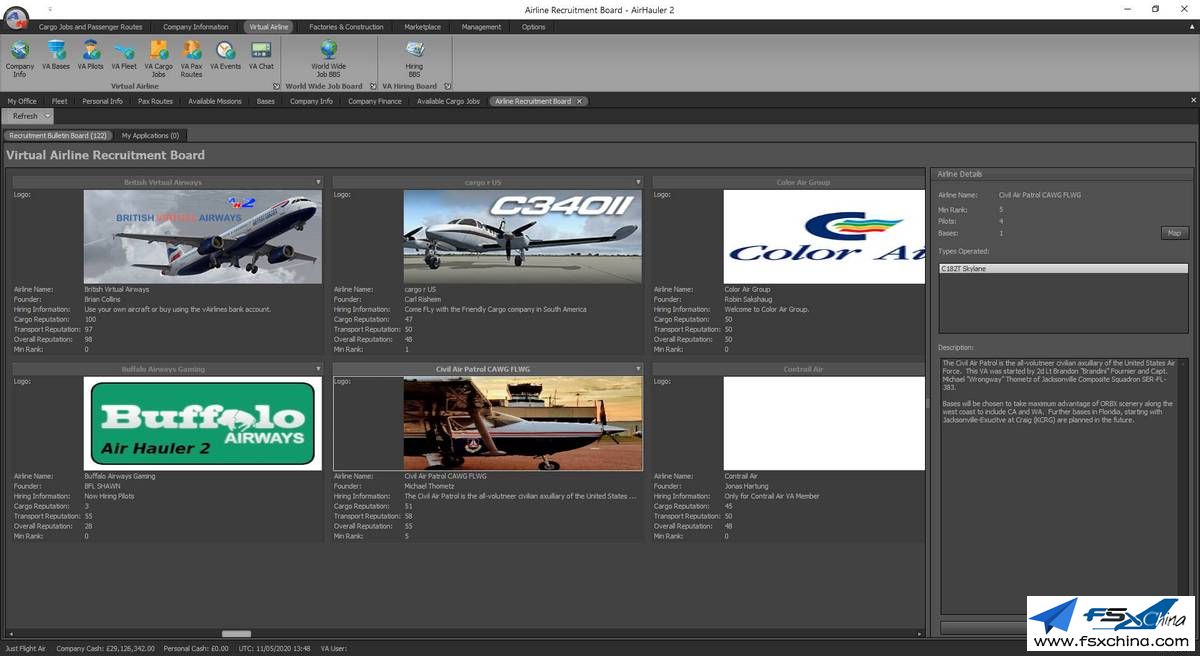This screenshot has height=656, width=1200.
Task: Open VA Events icon
Action: (226, 56)
